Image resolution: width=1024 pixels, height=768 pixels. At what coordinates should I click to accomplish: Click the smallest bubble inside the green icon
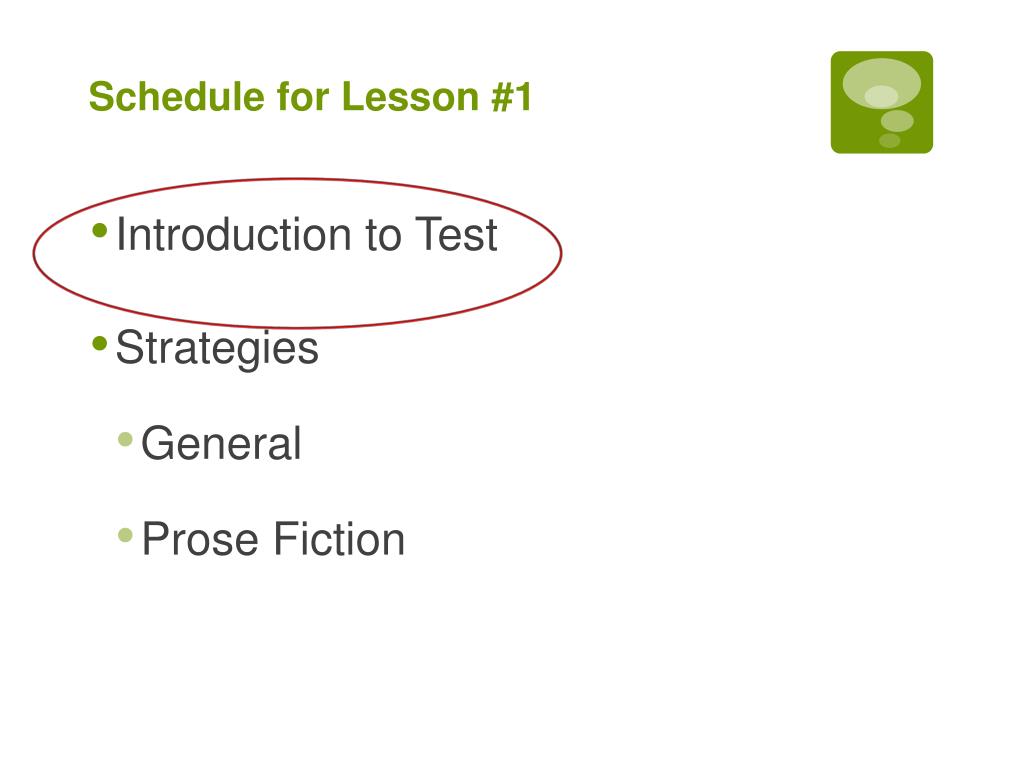point(889,140)
